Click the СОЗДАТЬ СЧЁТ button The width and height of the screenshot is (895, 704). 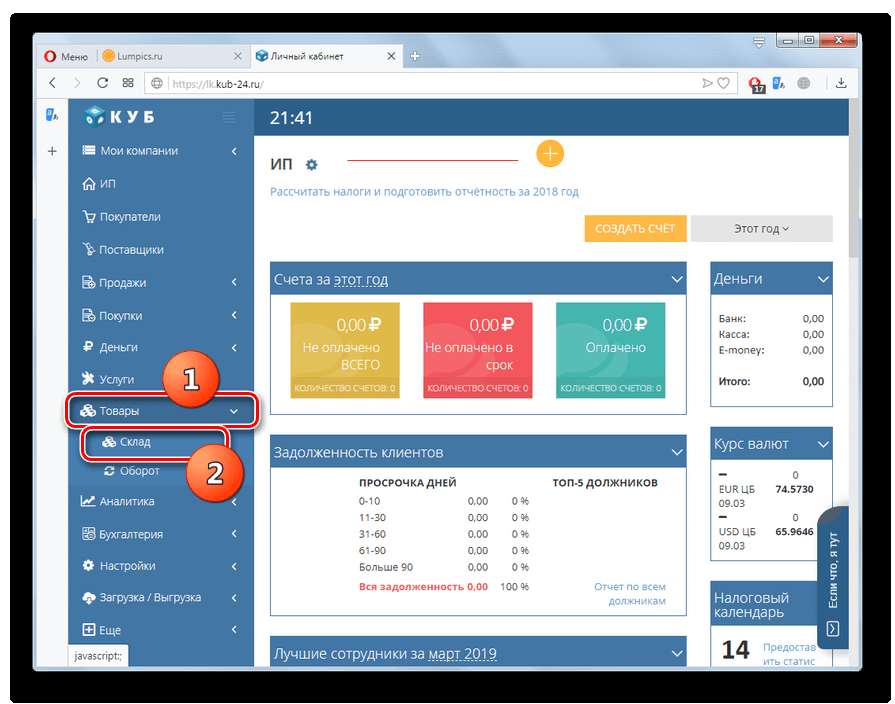click(x=635, y=228)
